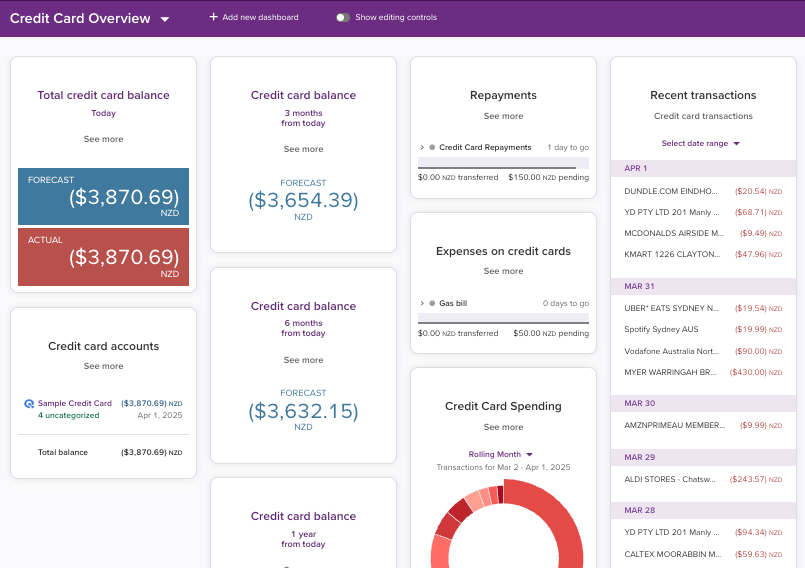Open the Select date range dropdown
This screenshot has width=805, height=568.
tap(700, 143)
